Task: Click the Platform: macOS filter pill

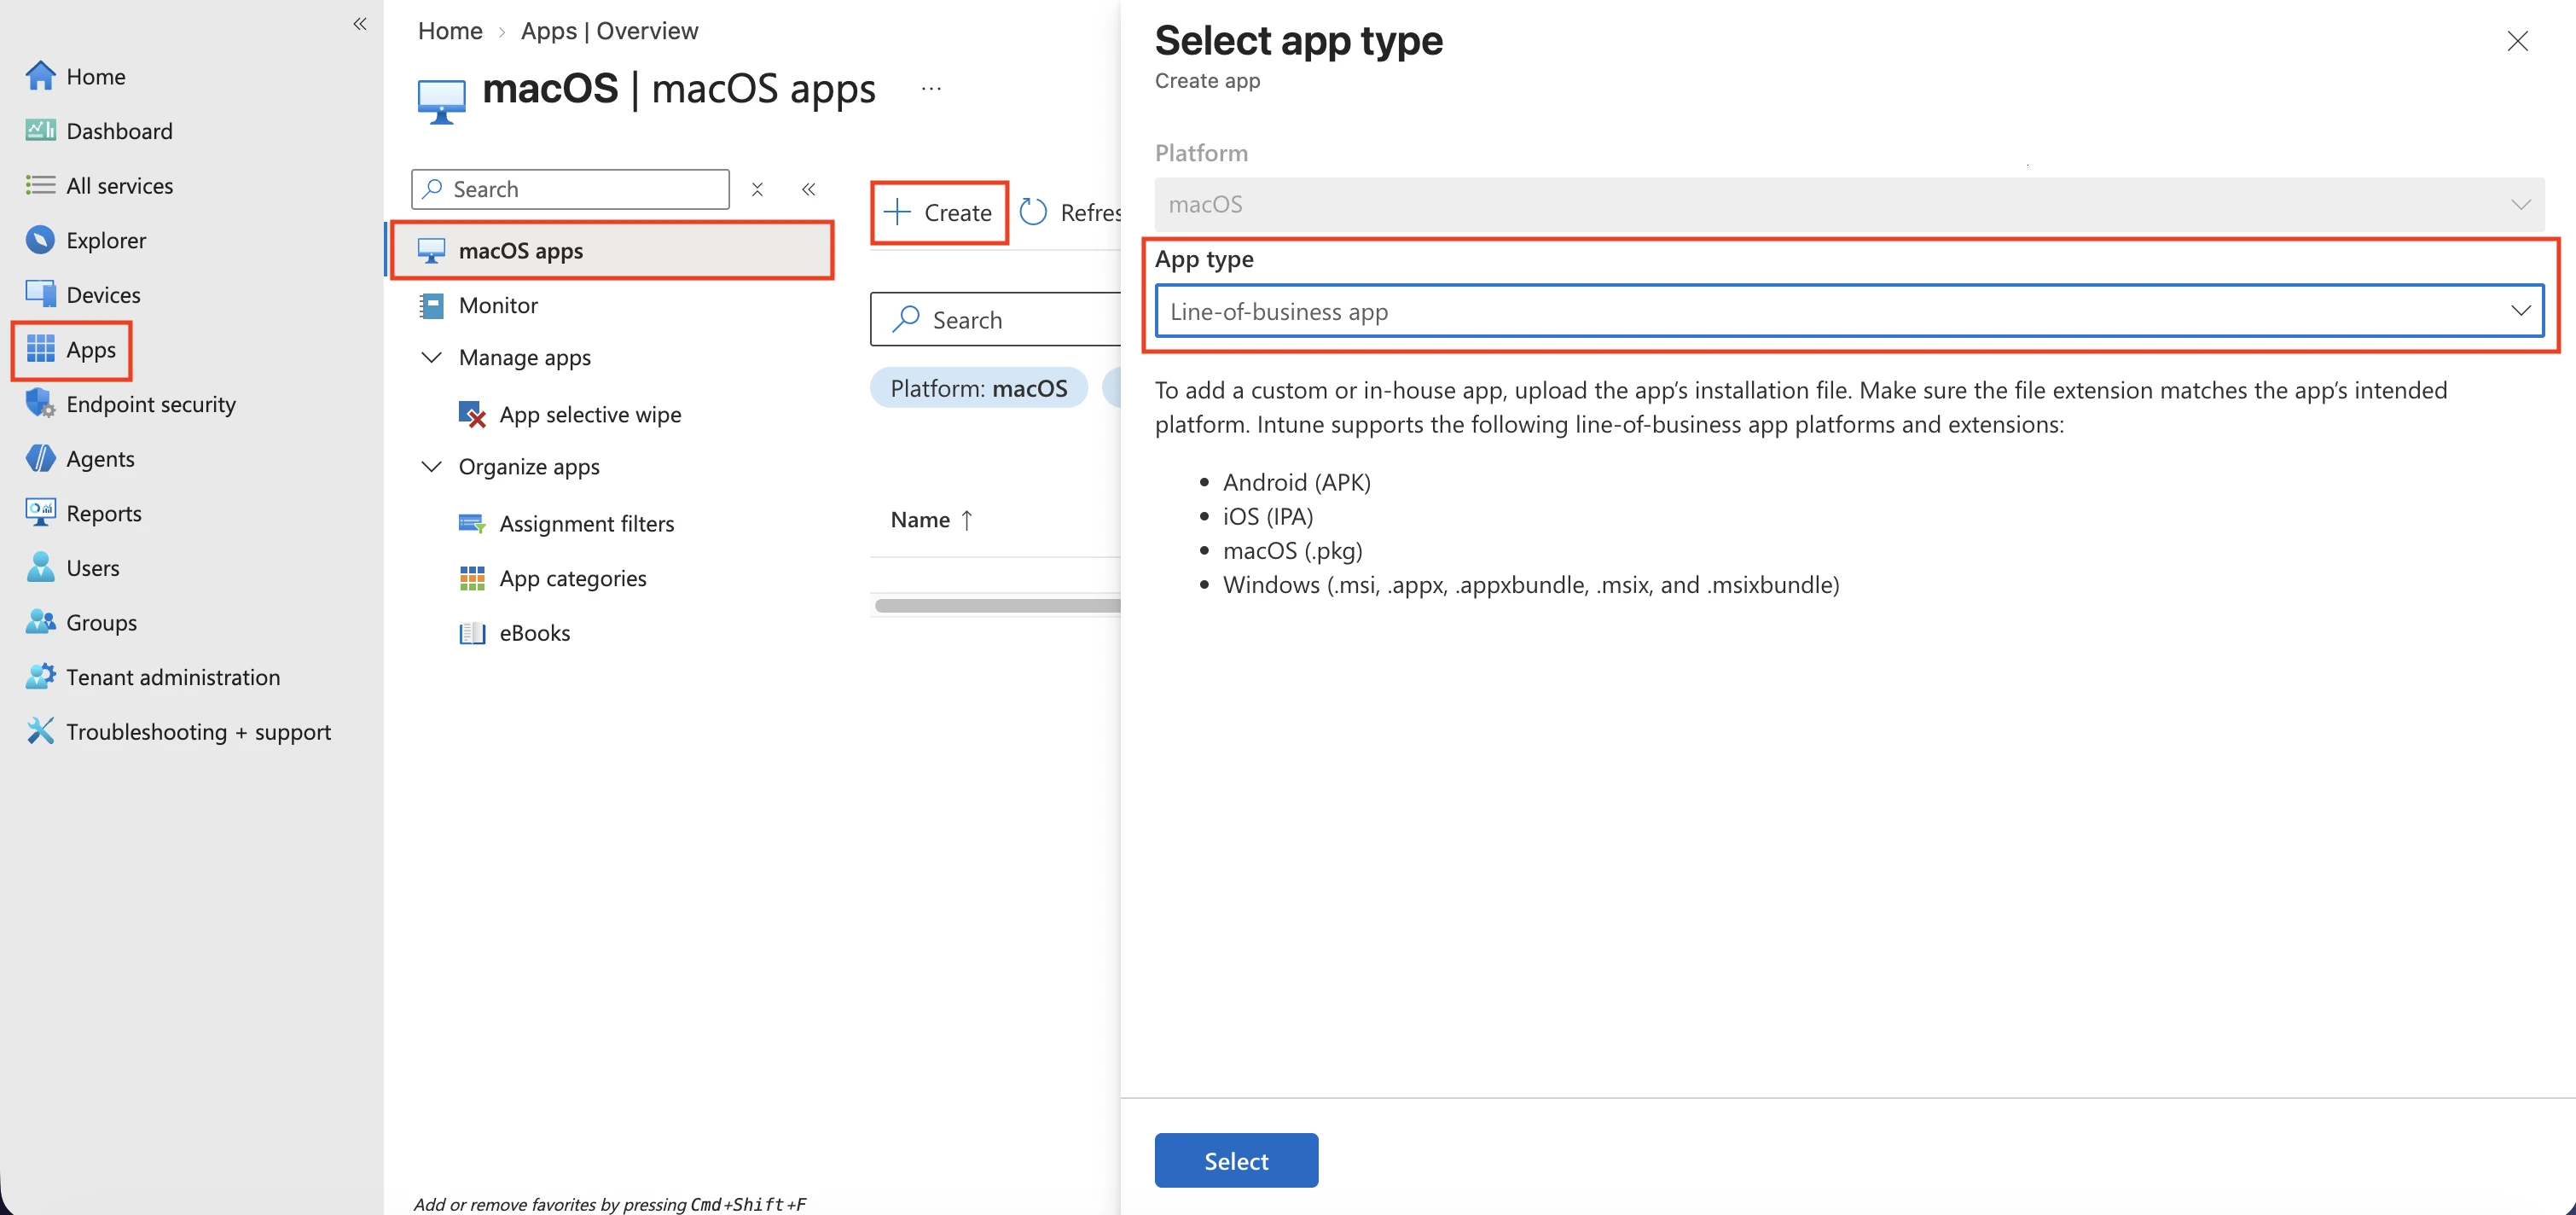Action: click(978, 388)
